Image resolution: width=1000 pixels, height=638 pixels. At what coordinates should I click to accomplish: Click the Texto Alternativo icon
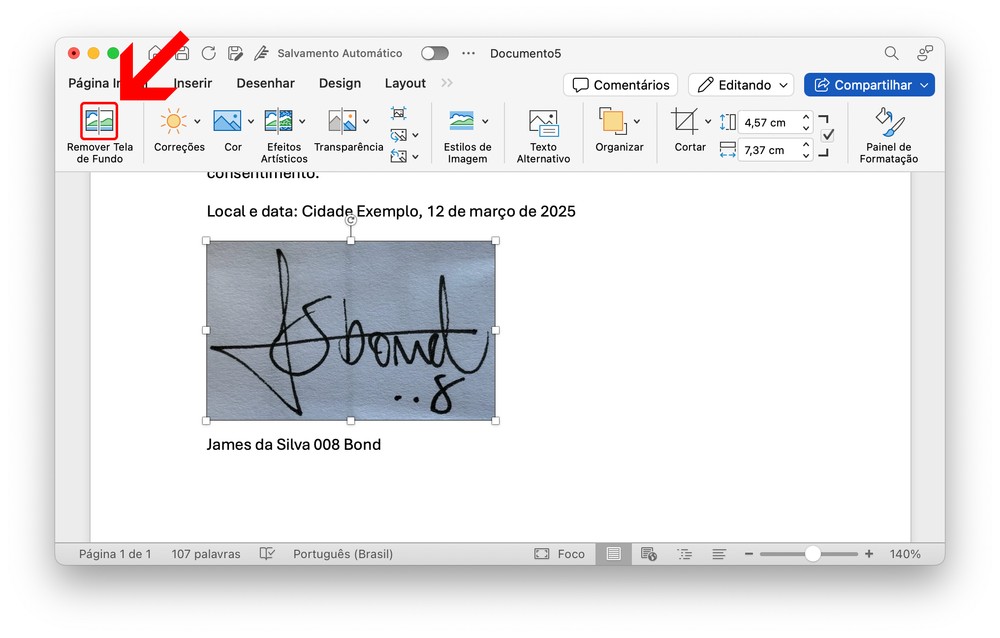tap(543, 123)
